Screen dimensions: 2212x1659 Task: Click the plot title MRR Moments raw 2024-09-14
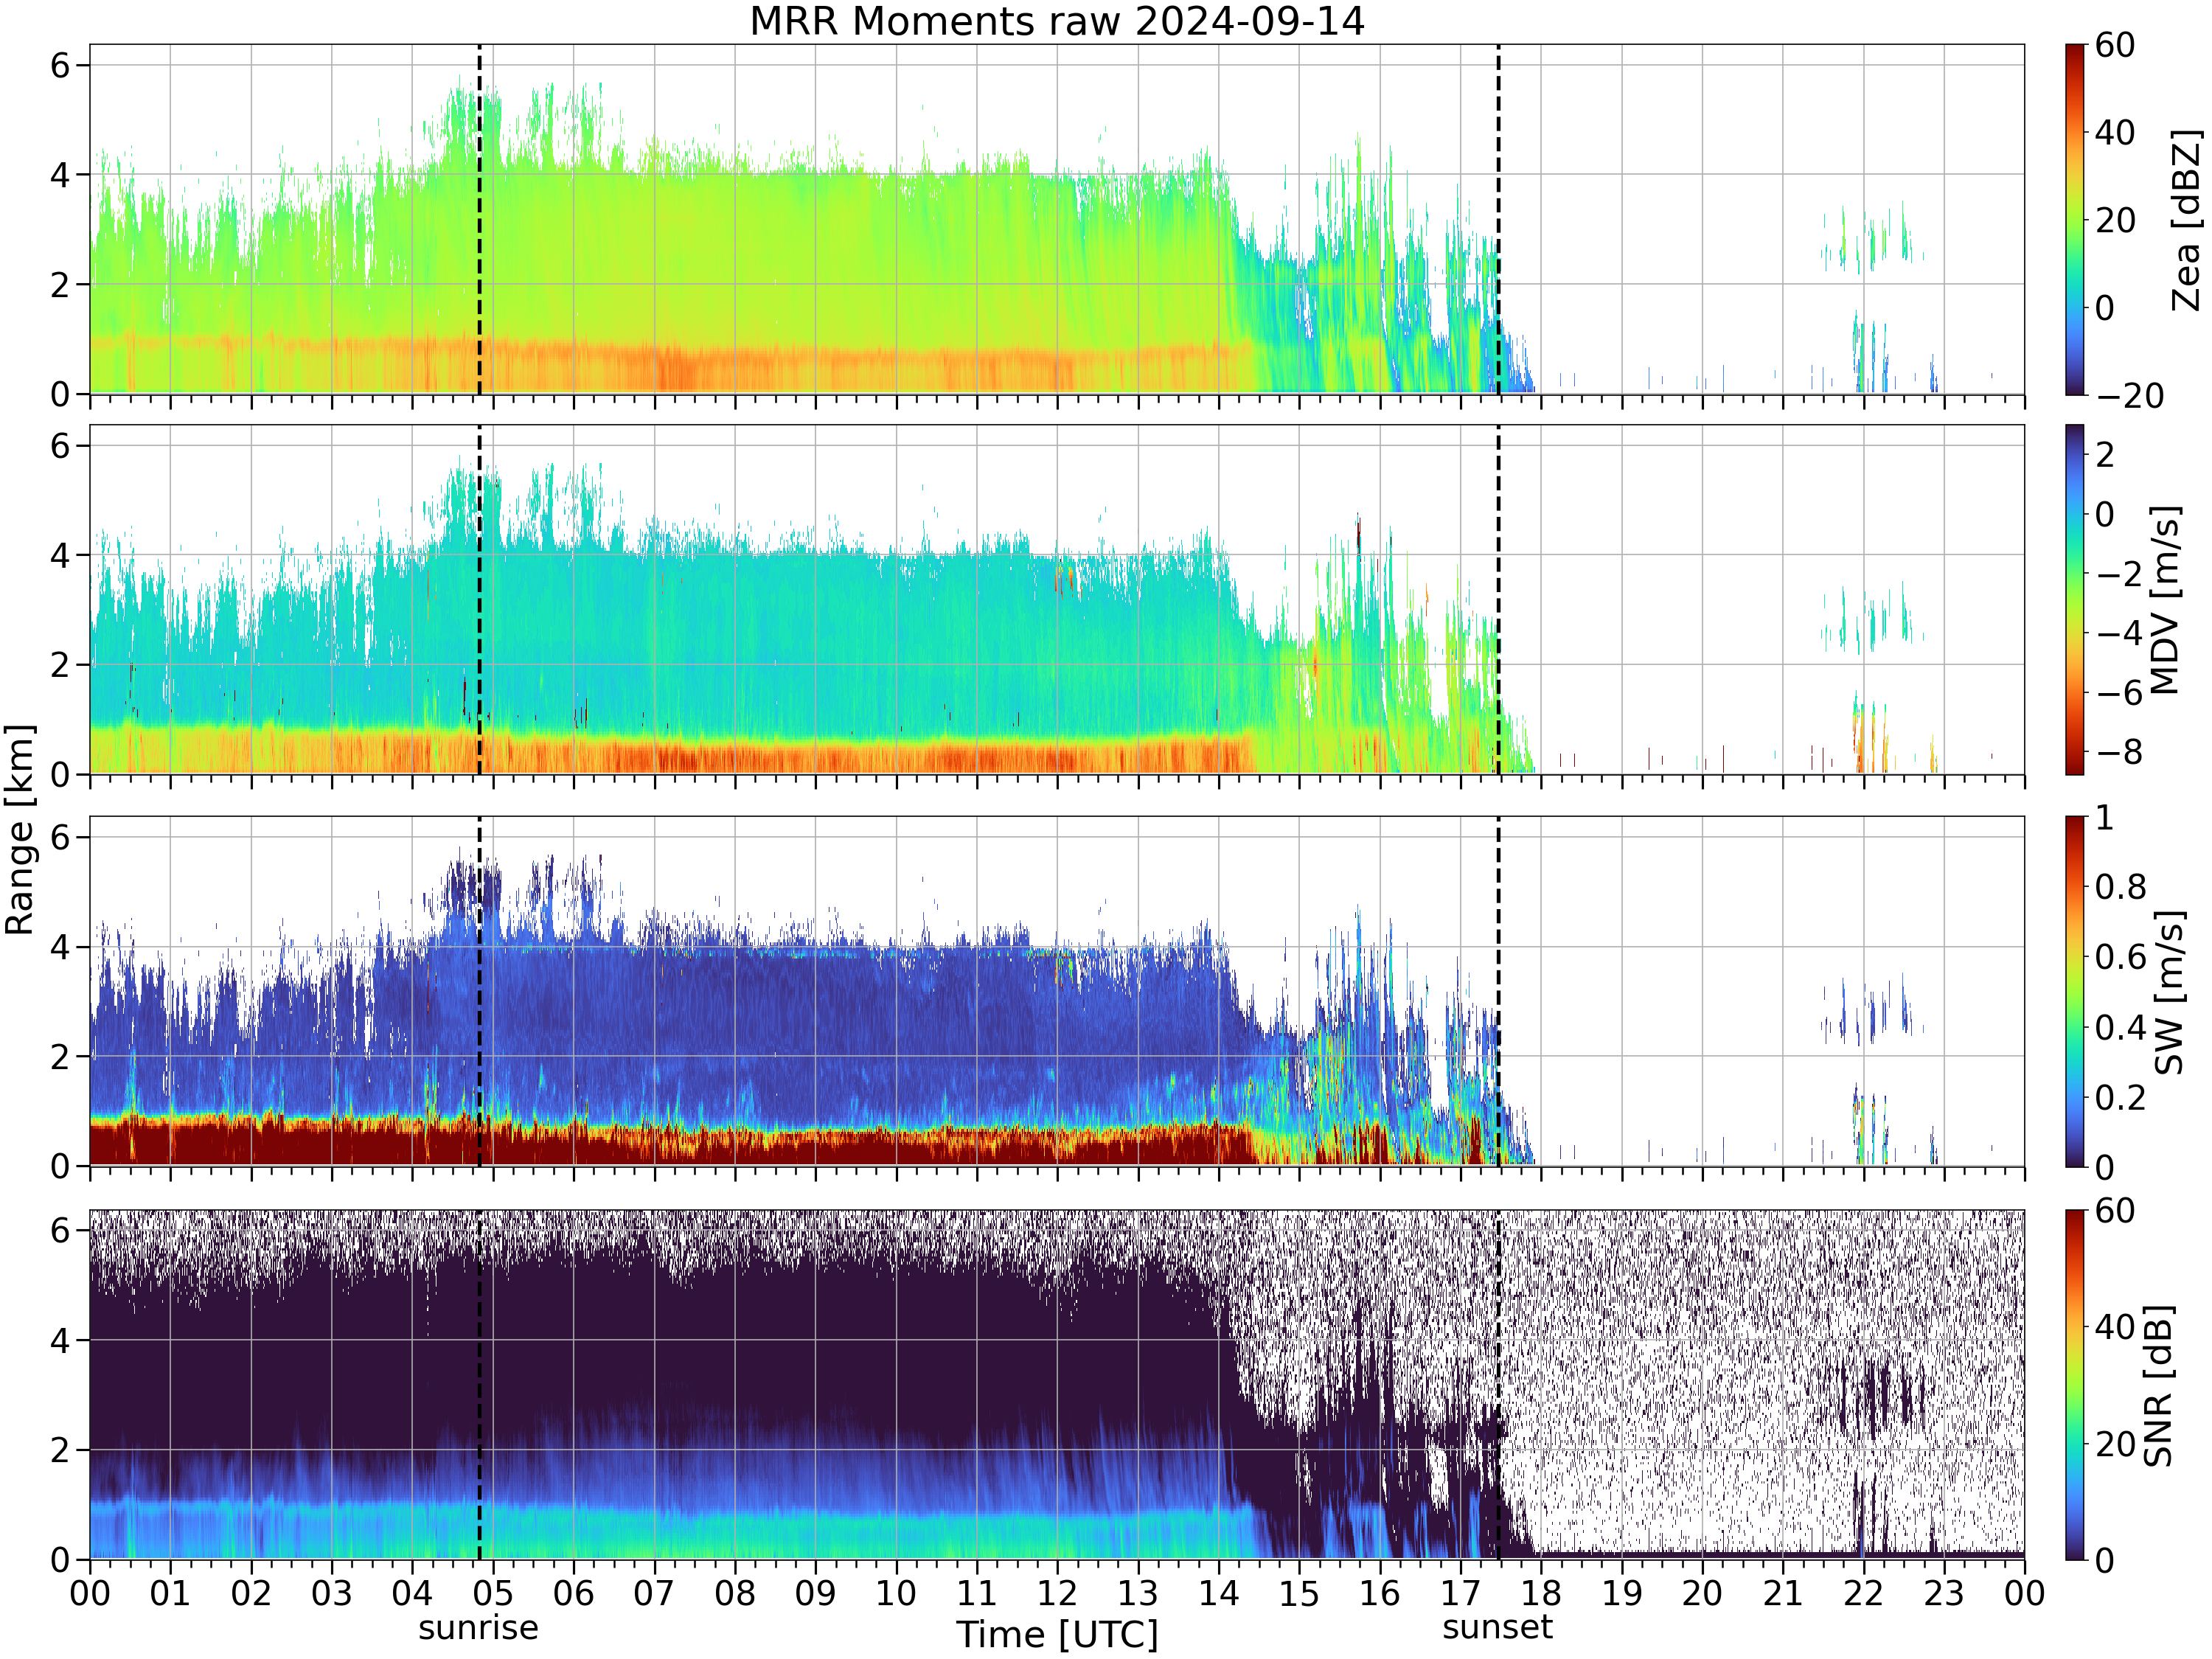coord(1057,21)
